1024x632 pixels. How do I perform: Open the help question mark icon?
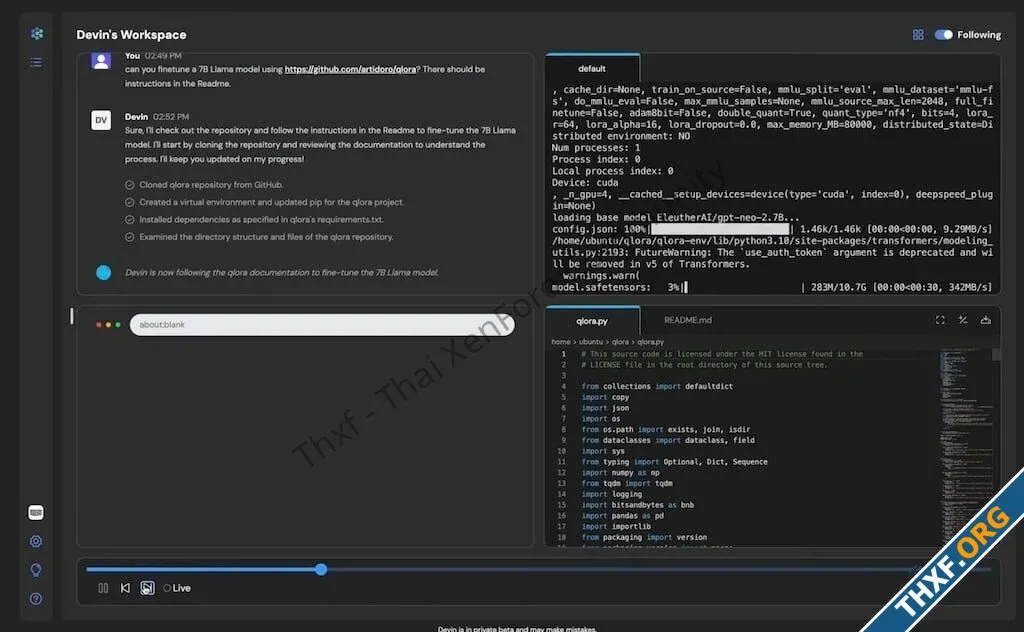36,599
